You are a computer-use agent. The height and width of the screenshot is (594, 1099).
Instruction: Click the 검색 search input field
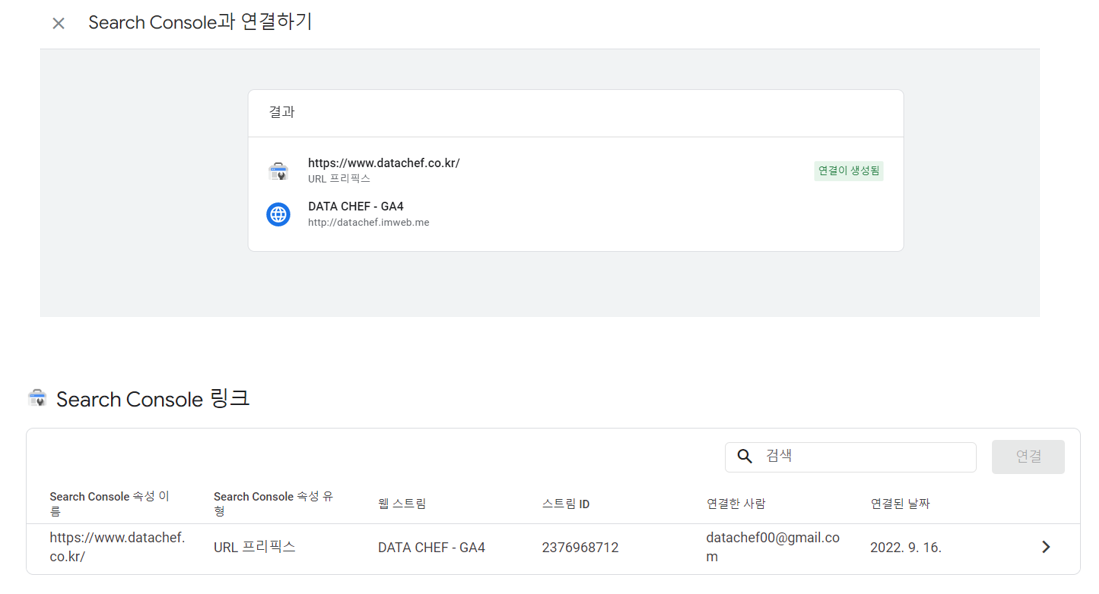coord(865,456)
